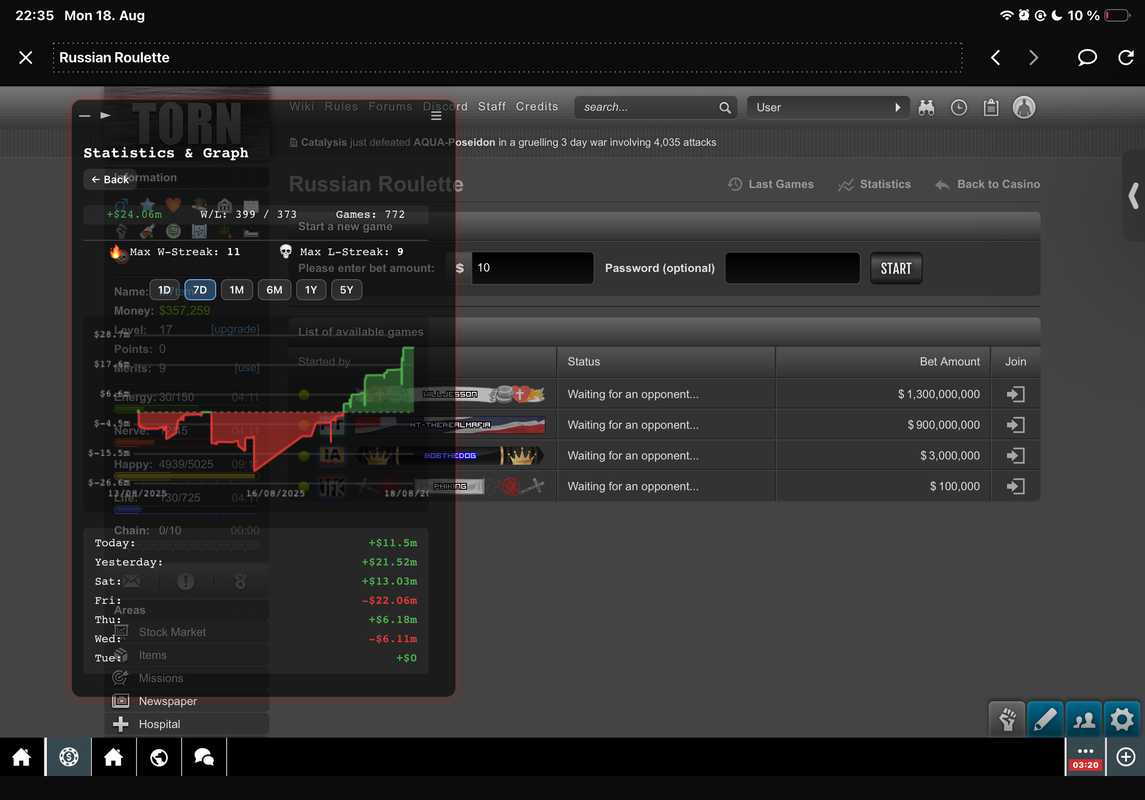Screen dimensions: 1145x800
Task: Open the chat speech bubble icon
Action: [1087, 57]
